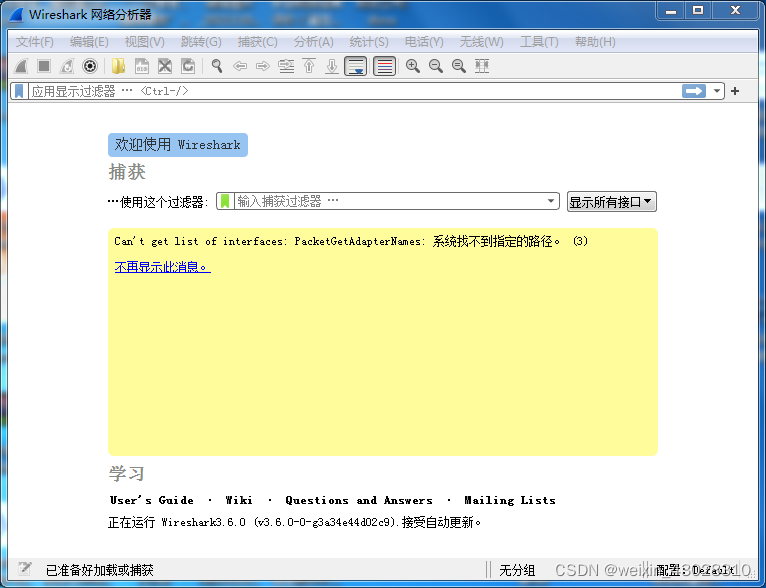Open the 电话(Y) menu
766x588 pixels.
(424, 42)
